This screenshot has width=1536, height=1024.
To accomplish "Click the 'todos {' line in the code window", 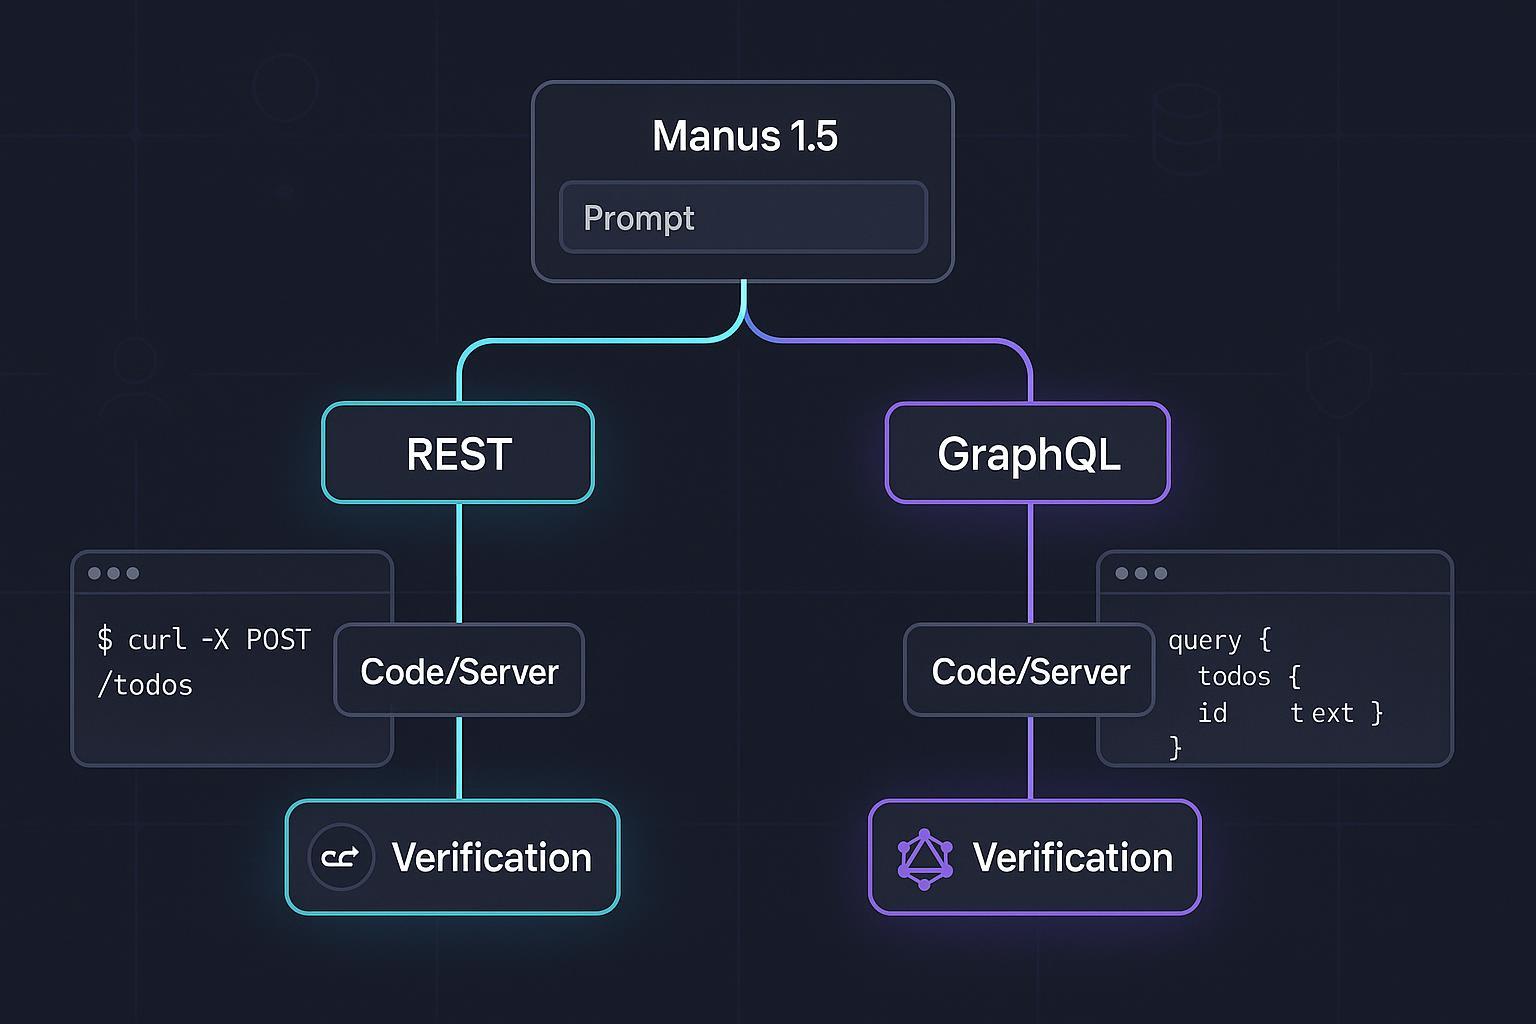I will coord(1249,677).
